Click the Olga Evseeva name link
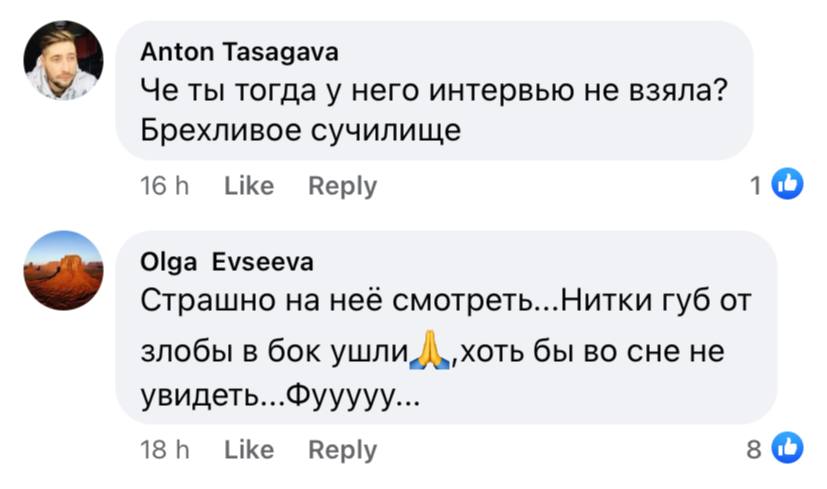 pyautogui.click(x=227, y=262)
